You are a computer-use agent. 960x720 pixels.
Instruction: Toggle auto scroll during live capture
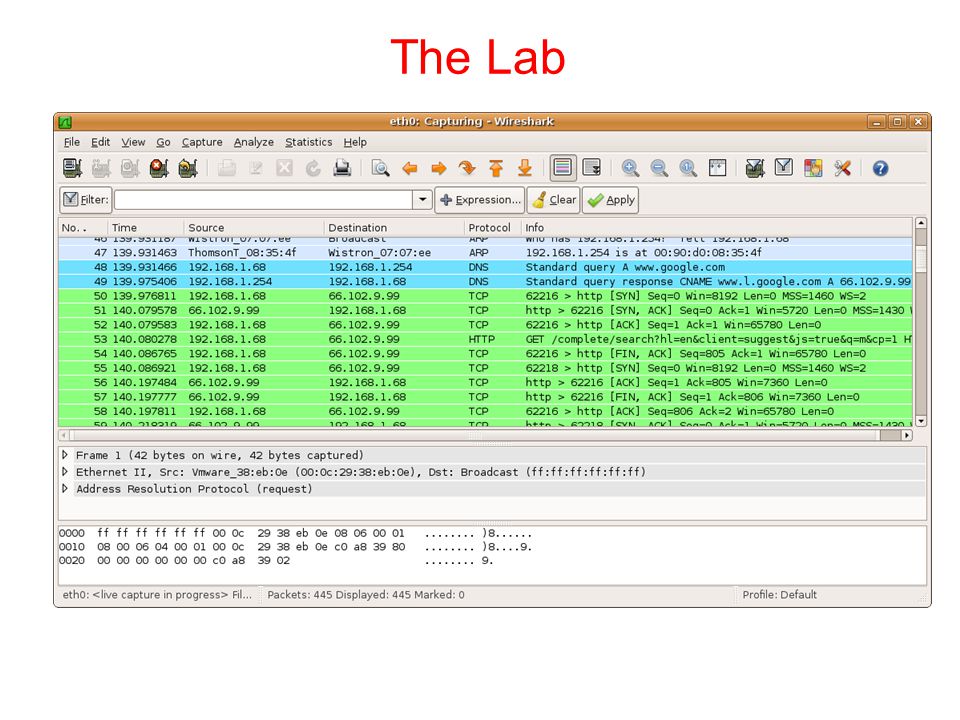(x=592, y=168)
